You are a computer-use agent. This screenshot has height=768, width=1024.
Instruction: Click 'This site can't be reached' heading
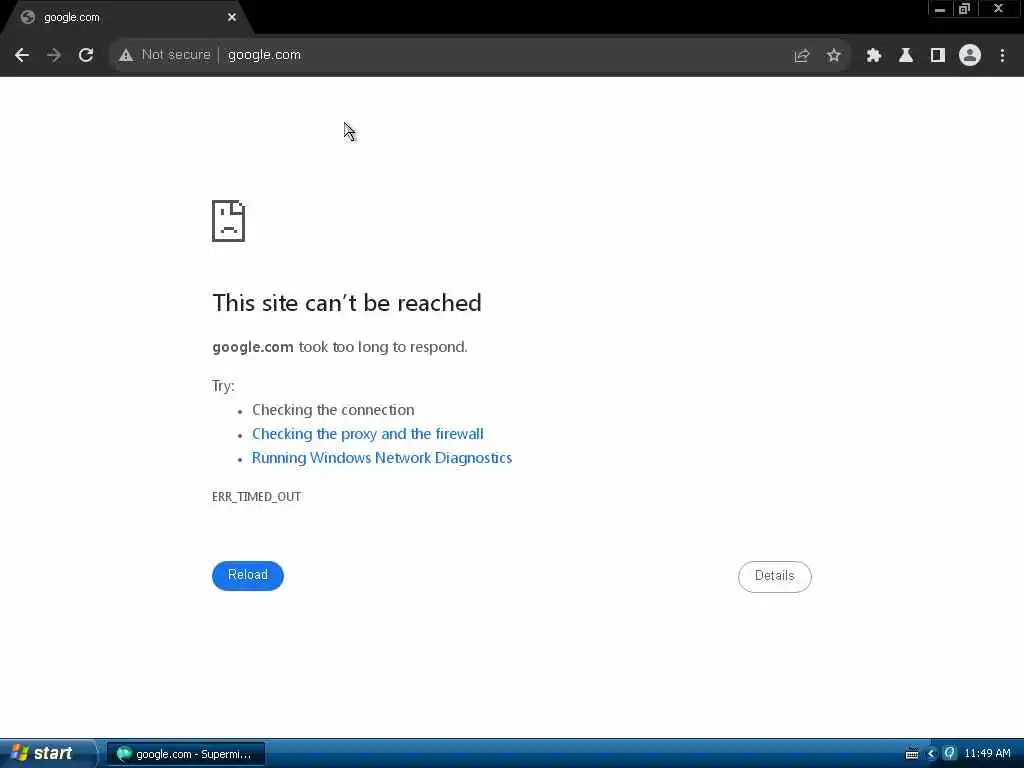[347, 303]
